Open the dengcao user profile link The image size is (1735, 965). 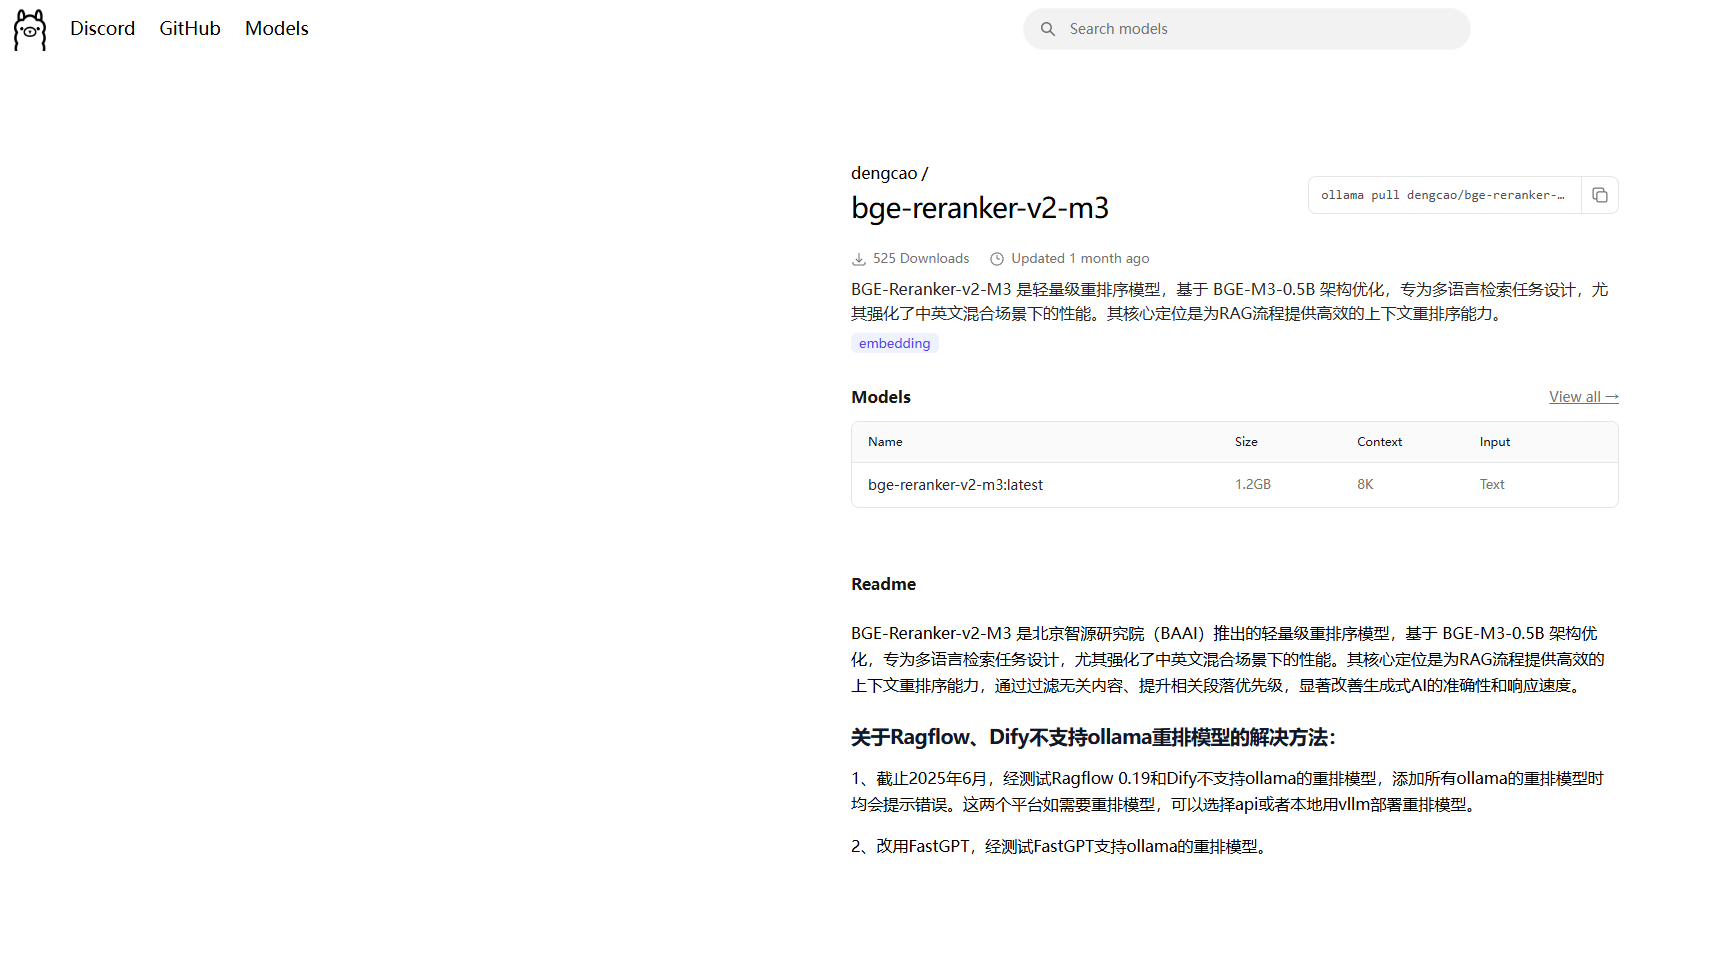tap(884, 173)
